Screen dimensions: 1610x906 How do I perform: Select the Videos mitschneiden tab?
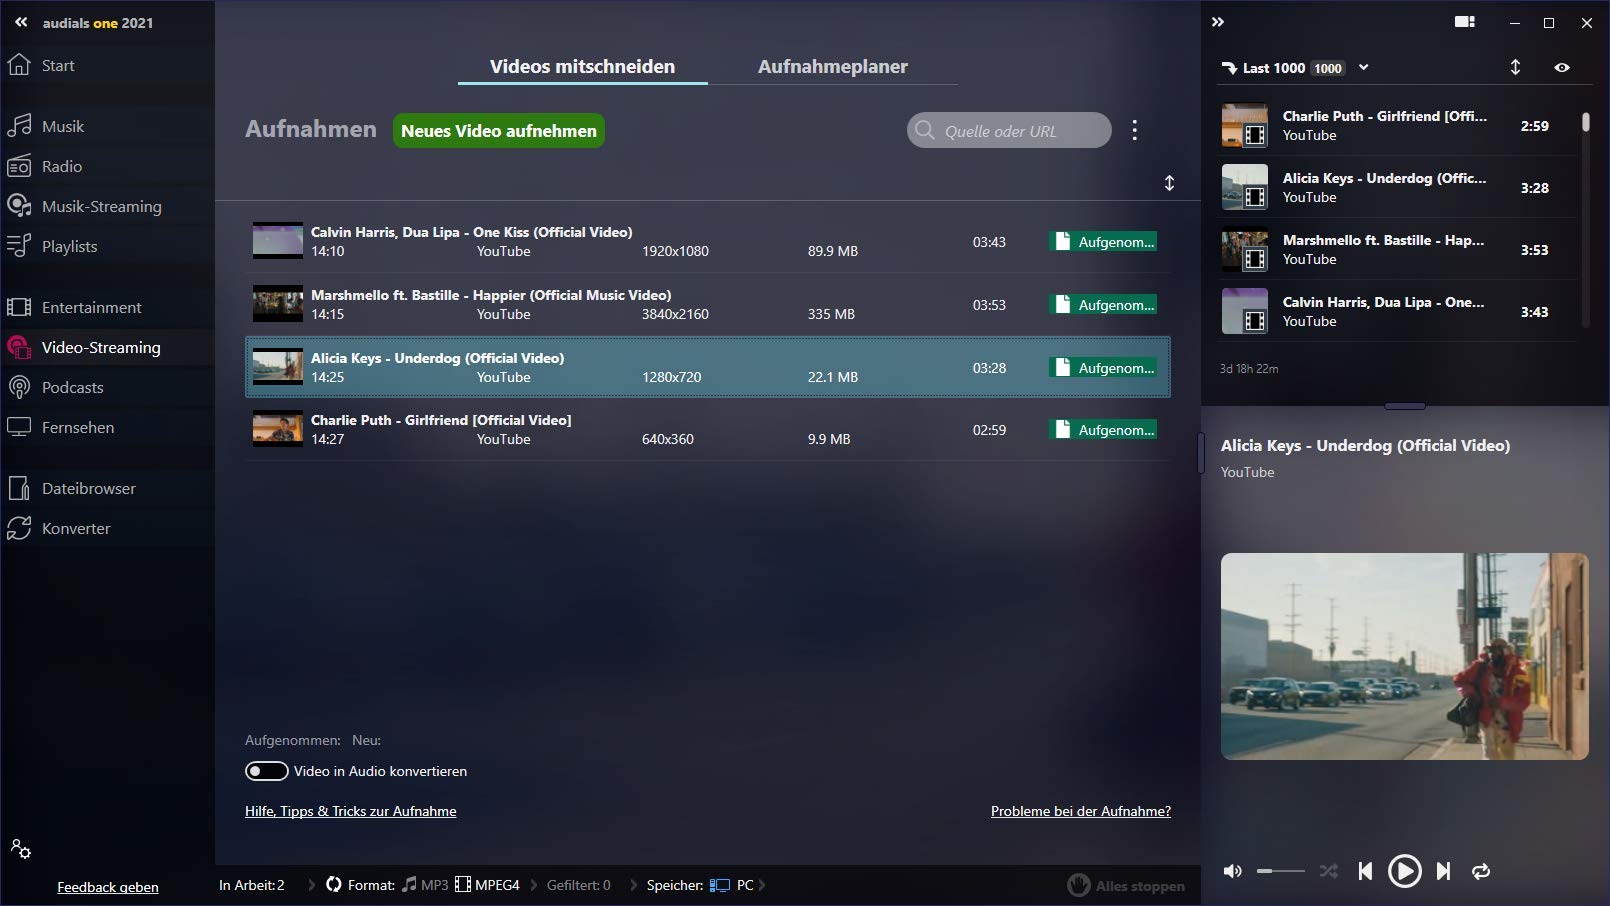582,66
